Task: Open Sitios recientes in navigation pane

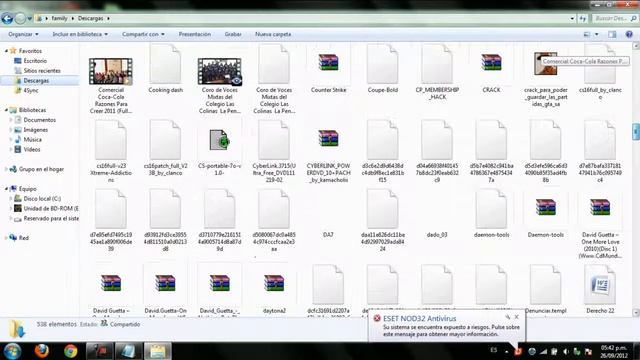Action: click(42, 71)
